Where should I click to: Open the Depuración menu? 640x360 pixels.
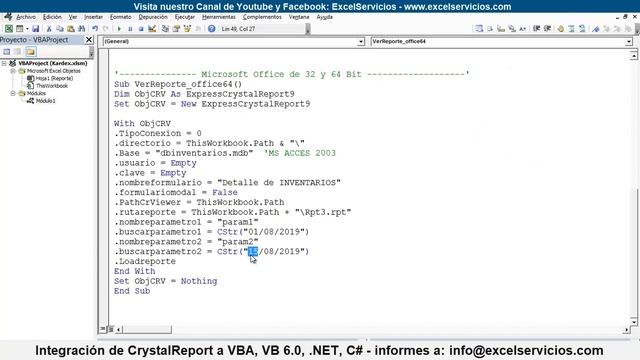click(153, 17)
